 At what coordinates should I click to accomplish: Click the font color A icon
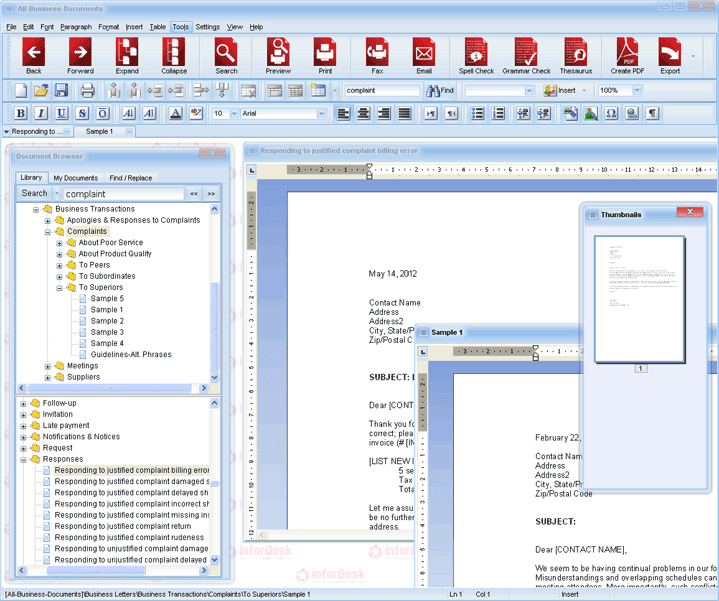(176, 113)
